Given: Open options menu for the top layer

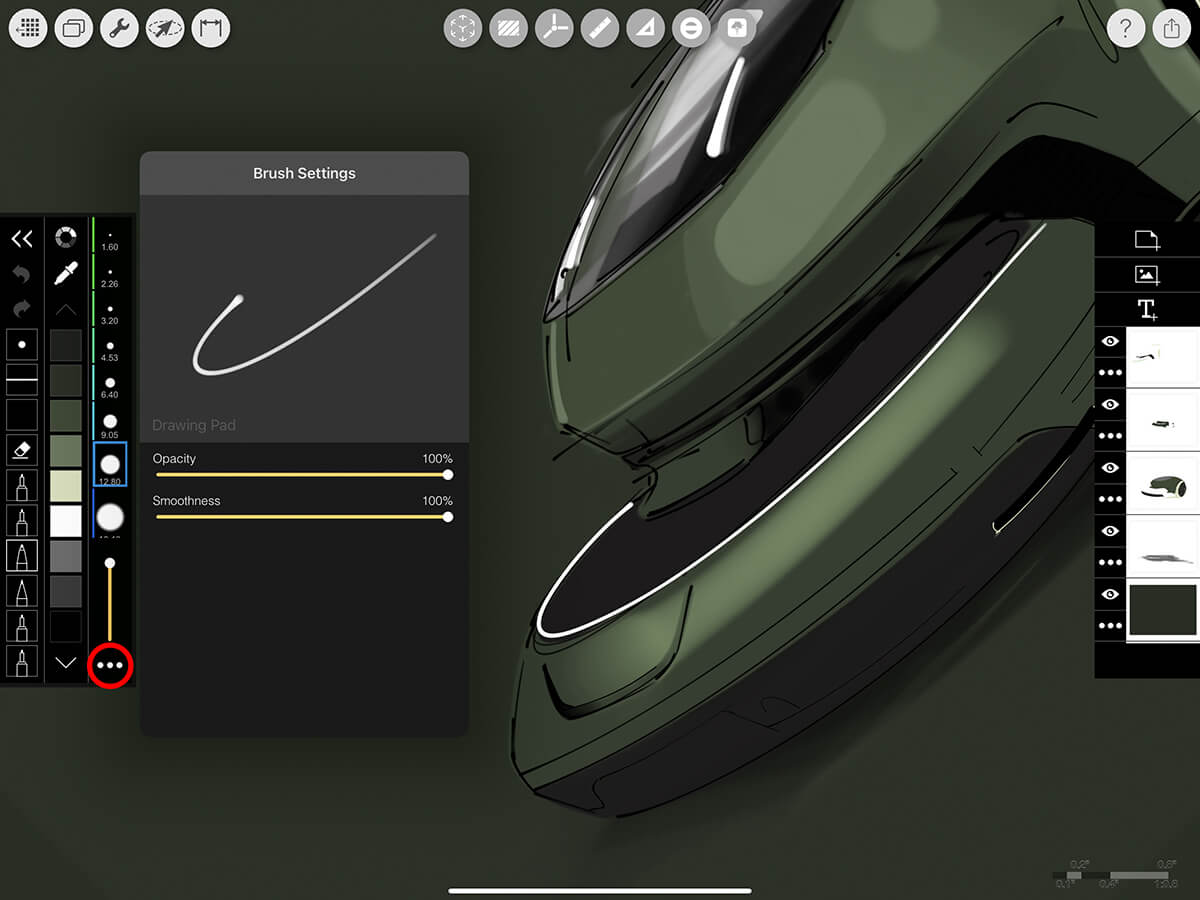Looking at the screenshot, I should point(1110,373).
